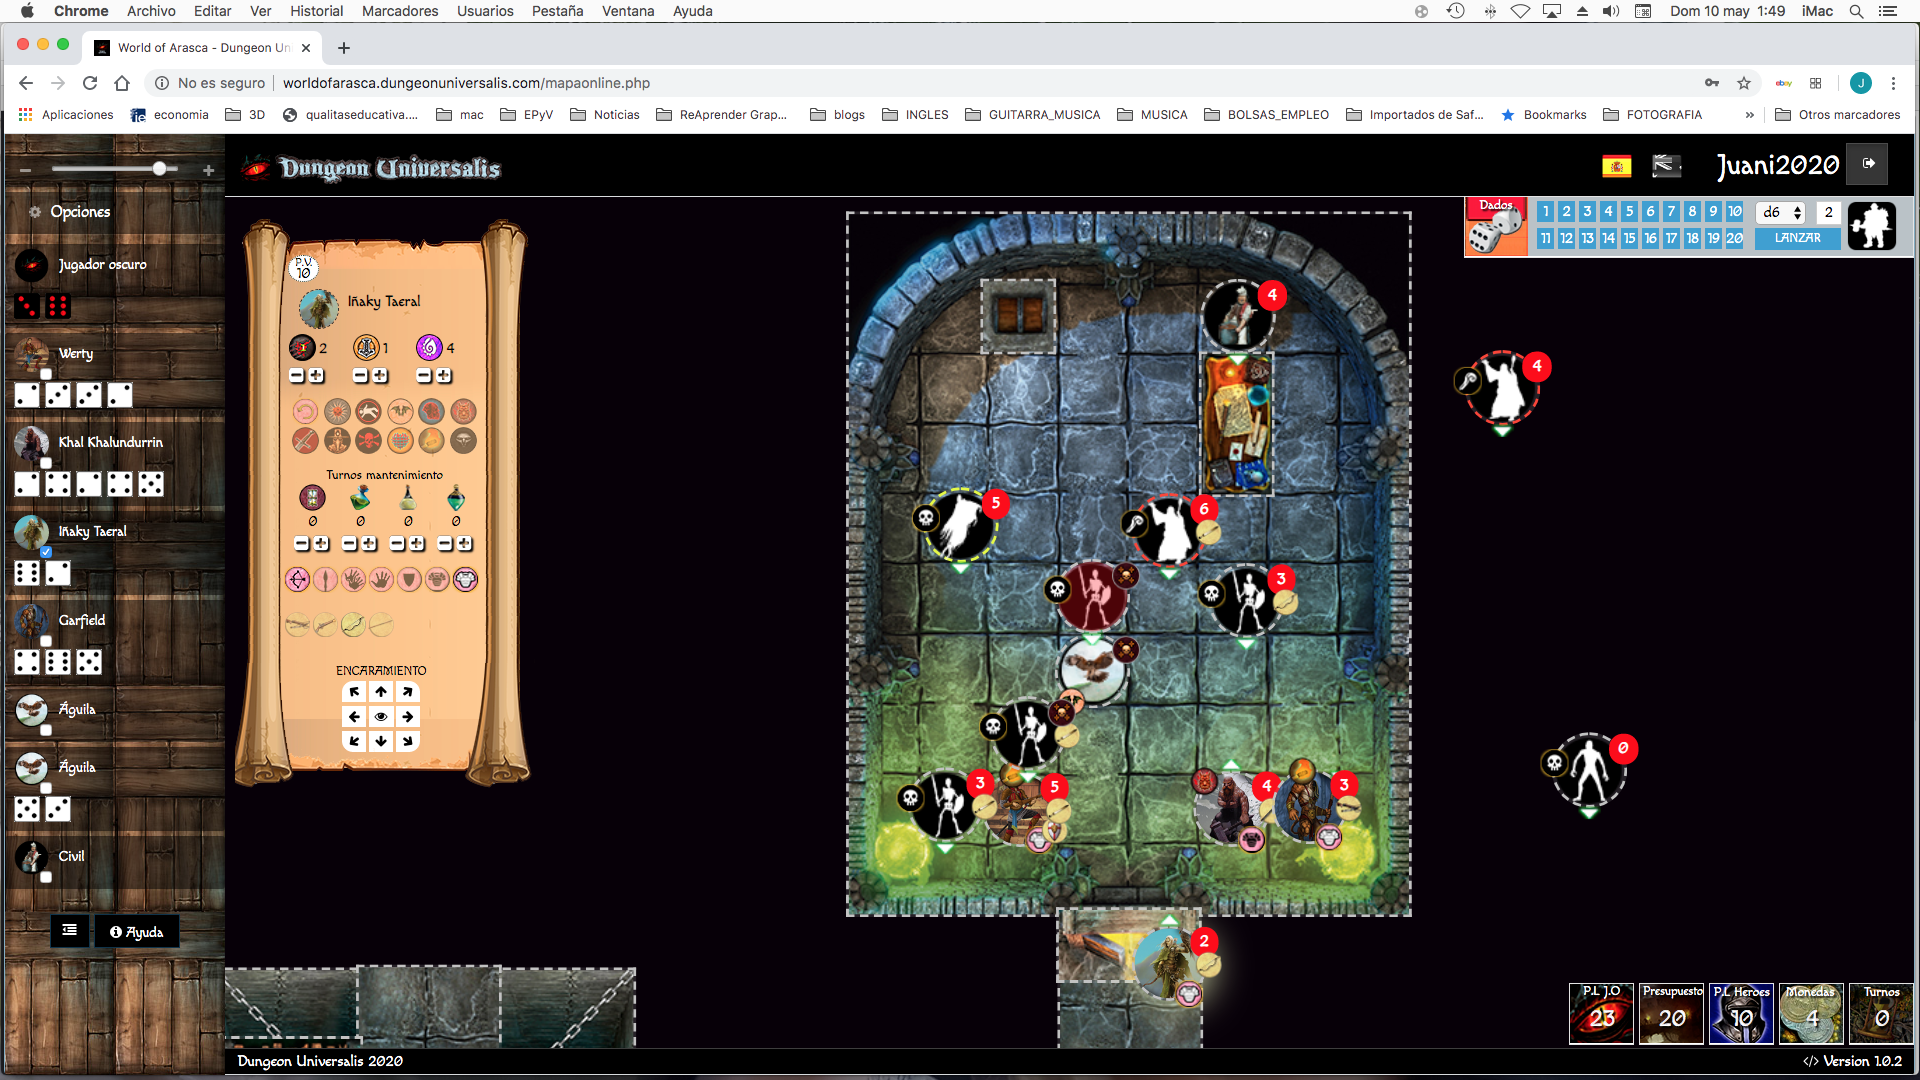1920x1080 pixels.
Task: Select the humanoid token with badge 0
Action: click(x=1589, y=771)
